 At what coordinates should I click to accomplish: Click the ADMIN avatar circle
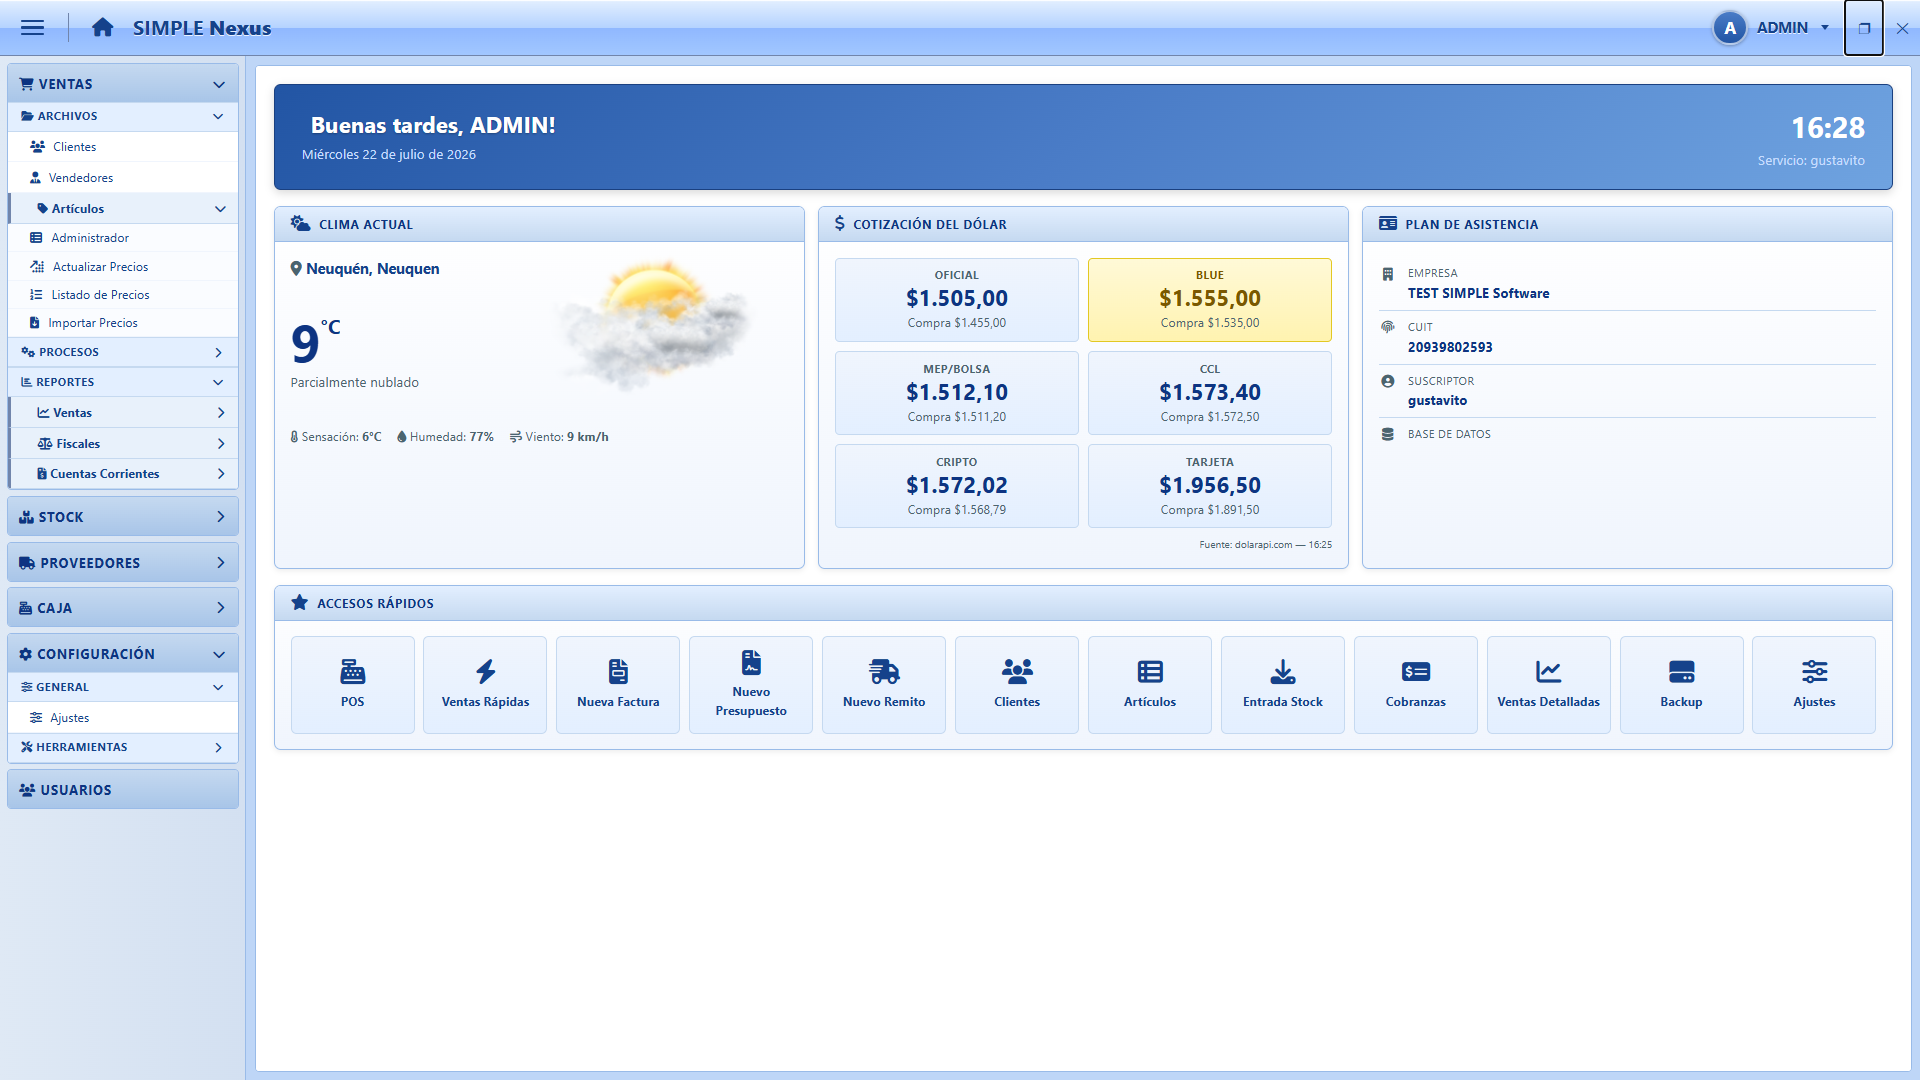click(x=1730, y=28)
